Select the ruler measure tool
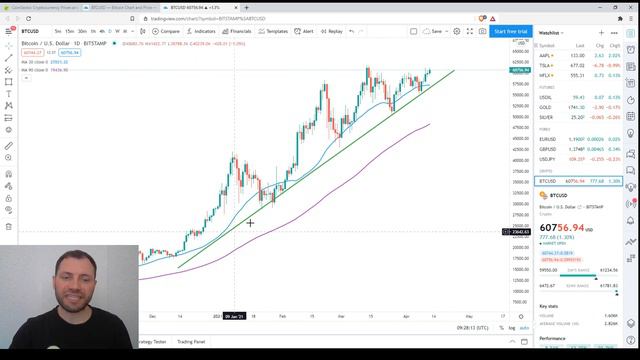The width and height of the screenshot is (640, 360). (x=9, y=146)
